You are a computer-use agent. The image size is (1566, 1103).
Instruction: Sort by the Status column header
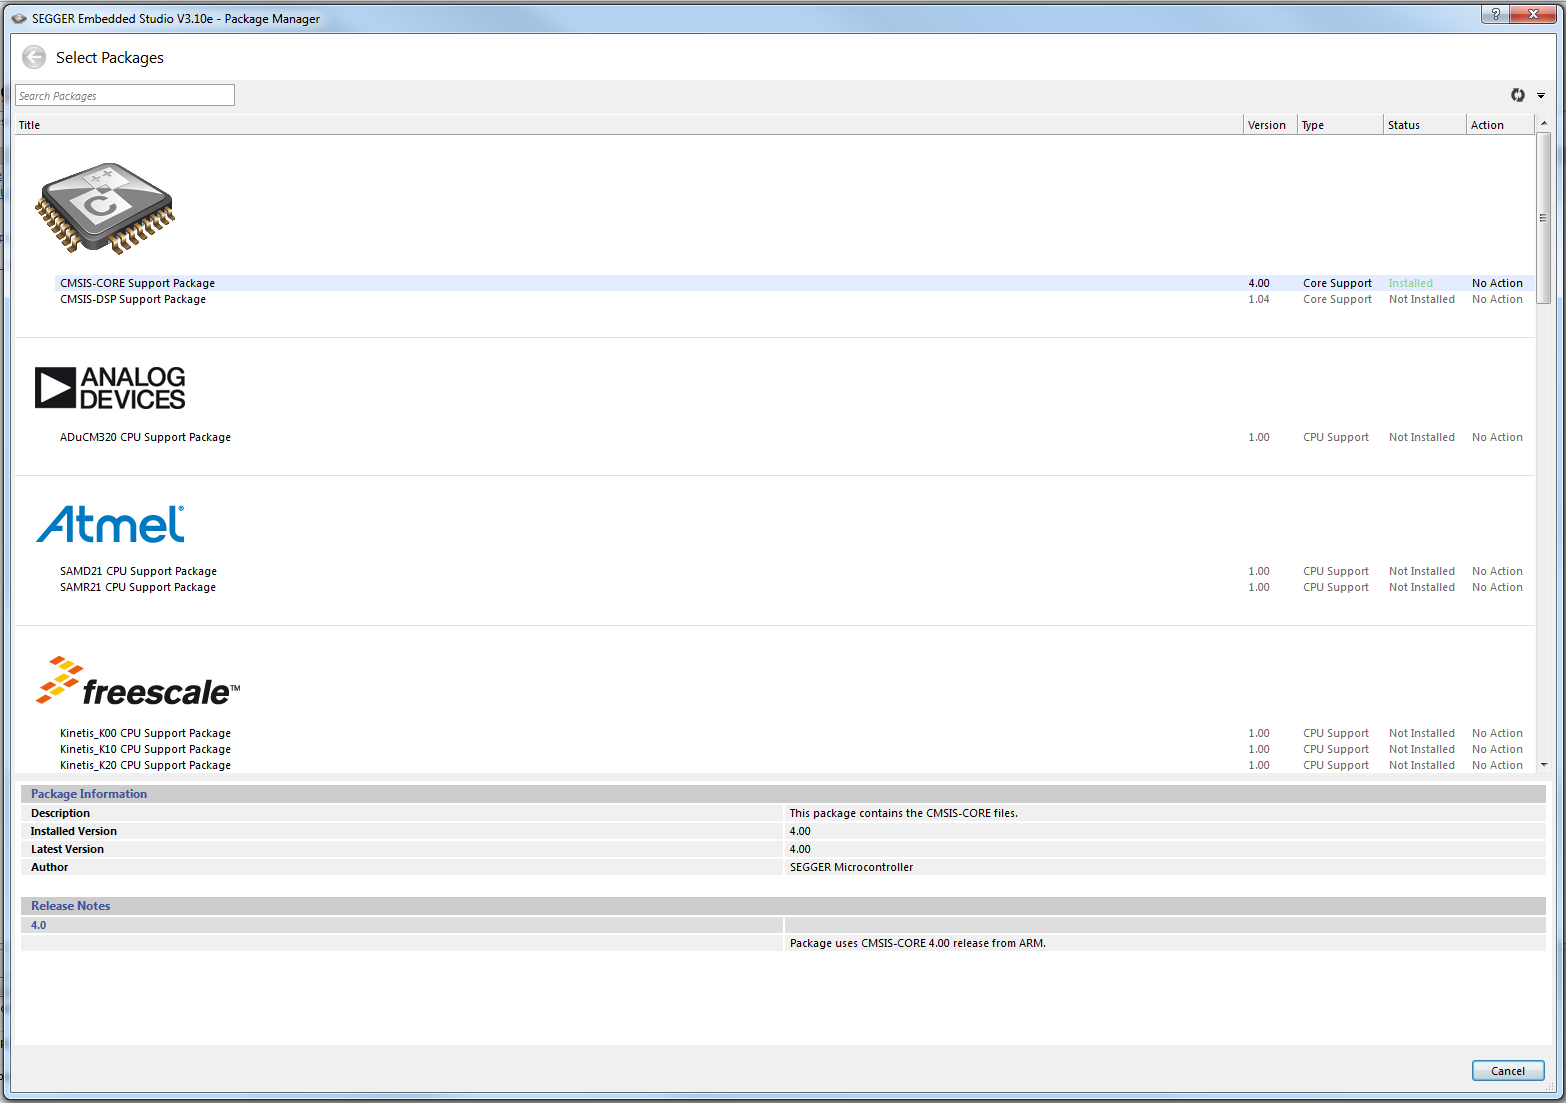(1425, 125)
